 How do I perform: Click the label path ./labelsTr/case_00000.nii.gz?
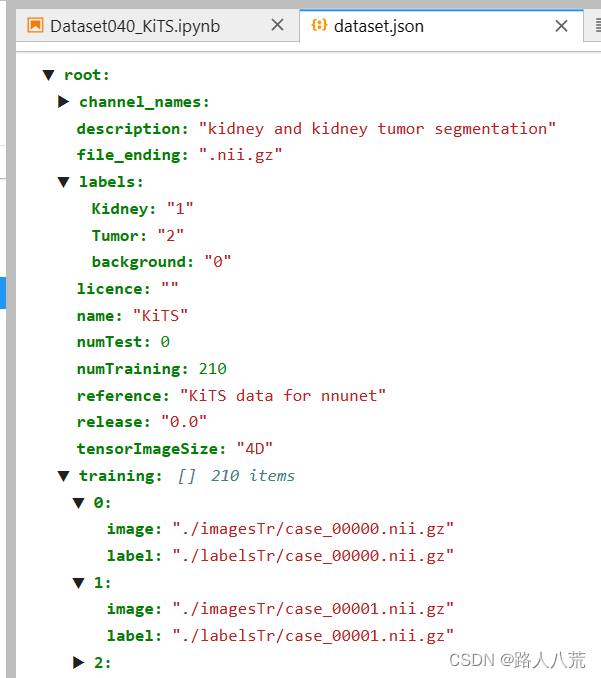pos(313,556)
